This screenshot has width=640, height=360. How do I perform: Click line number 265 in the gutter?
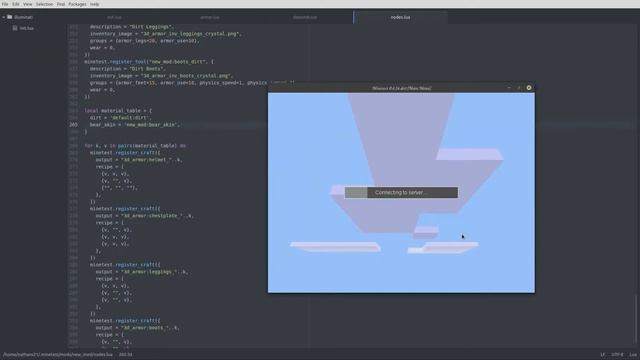(73, 125)
